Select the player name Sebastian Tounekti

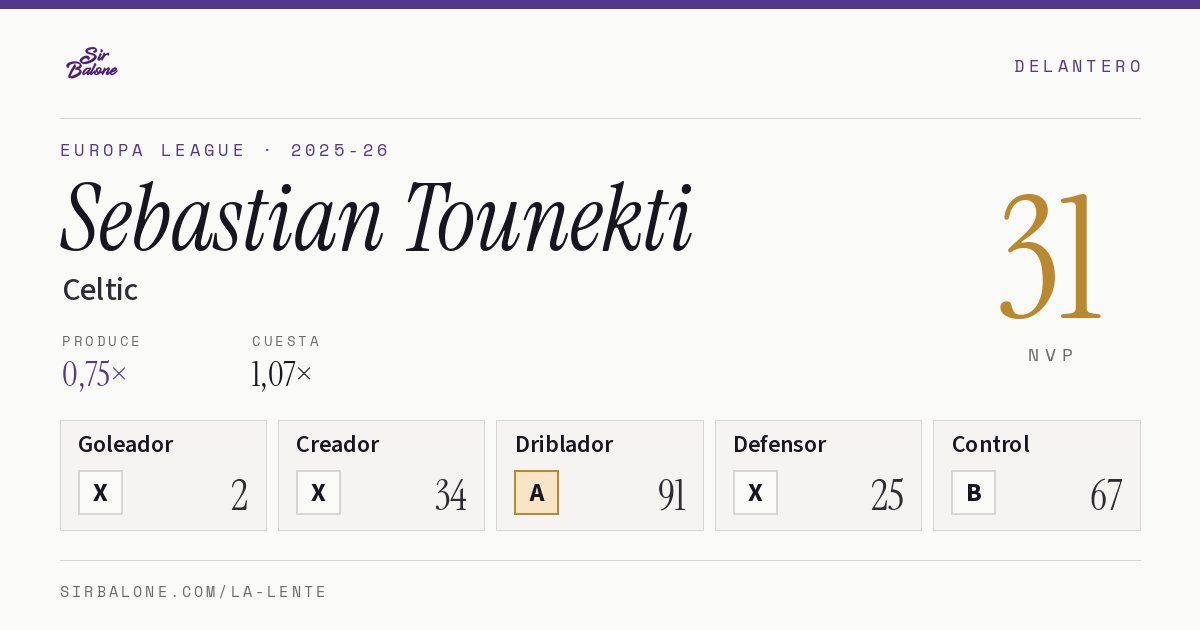(376, 218)
